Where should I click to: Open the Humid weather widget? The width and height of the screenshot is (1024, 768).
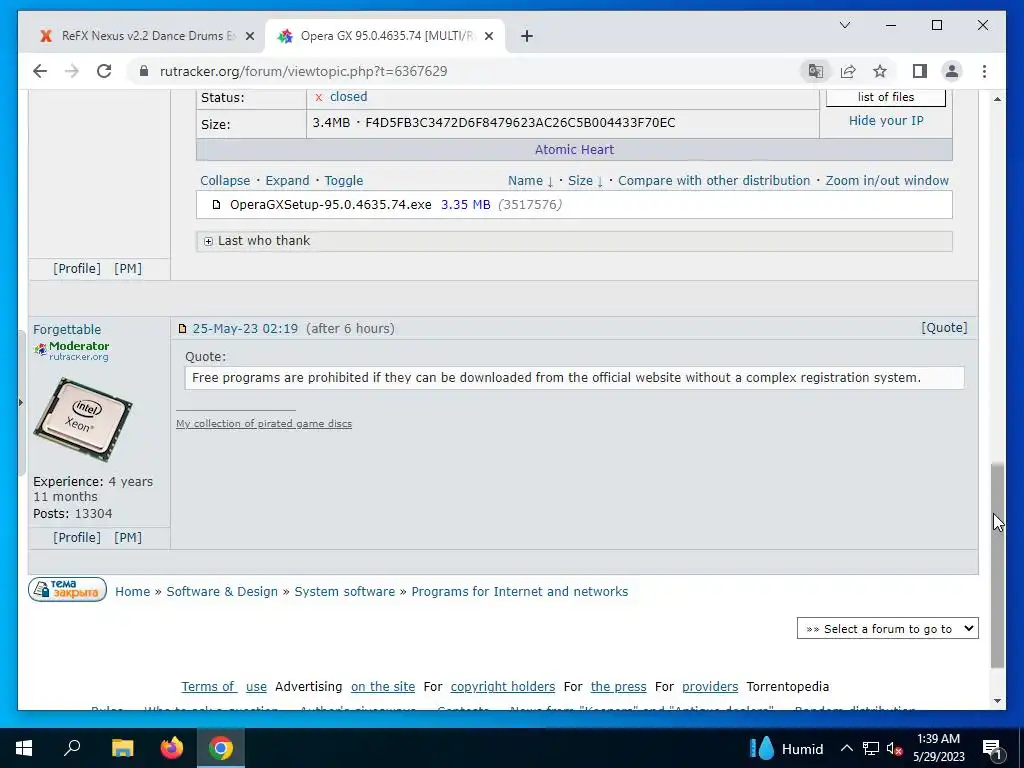click(x=786, y=748)
